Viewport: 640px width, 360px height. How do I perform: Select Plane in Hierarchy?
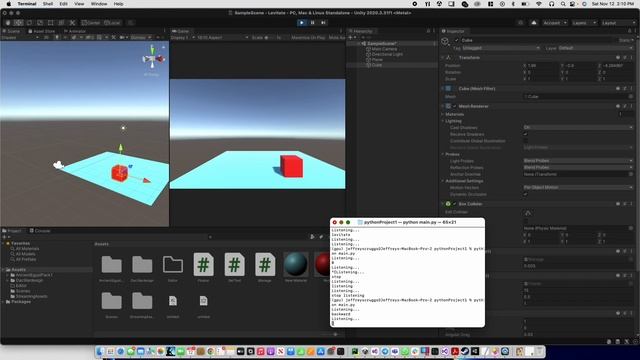[377, 60]
